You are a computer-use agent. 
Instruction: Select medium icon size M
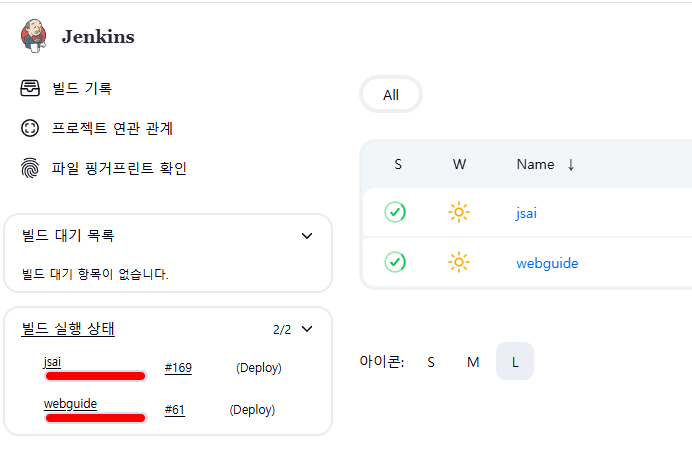click(473, 362)
